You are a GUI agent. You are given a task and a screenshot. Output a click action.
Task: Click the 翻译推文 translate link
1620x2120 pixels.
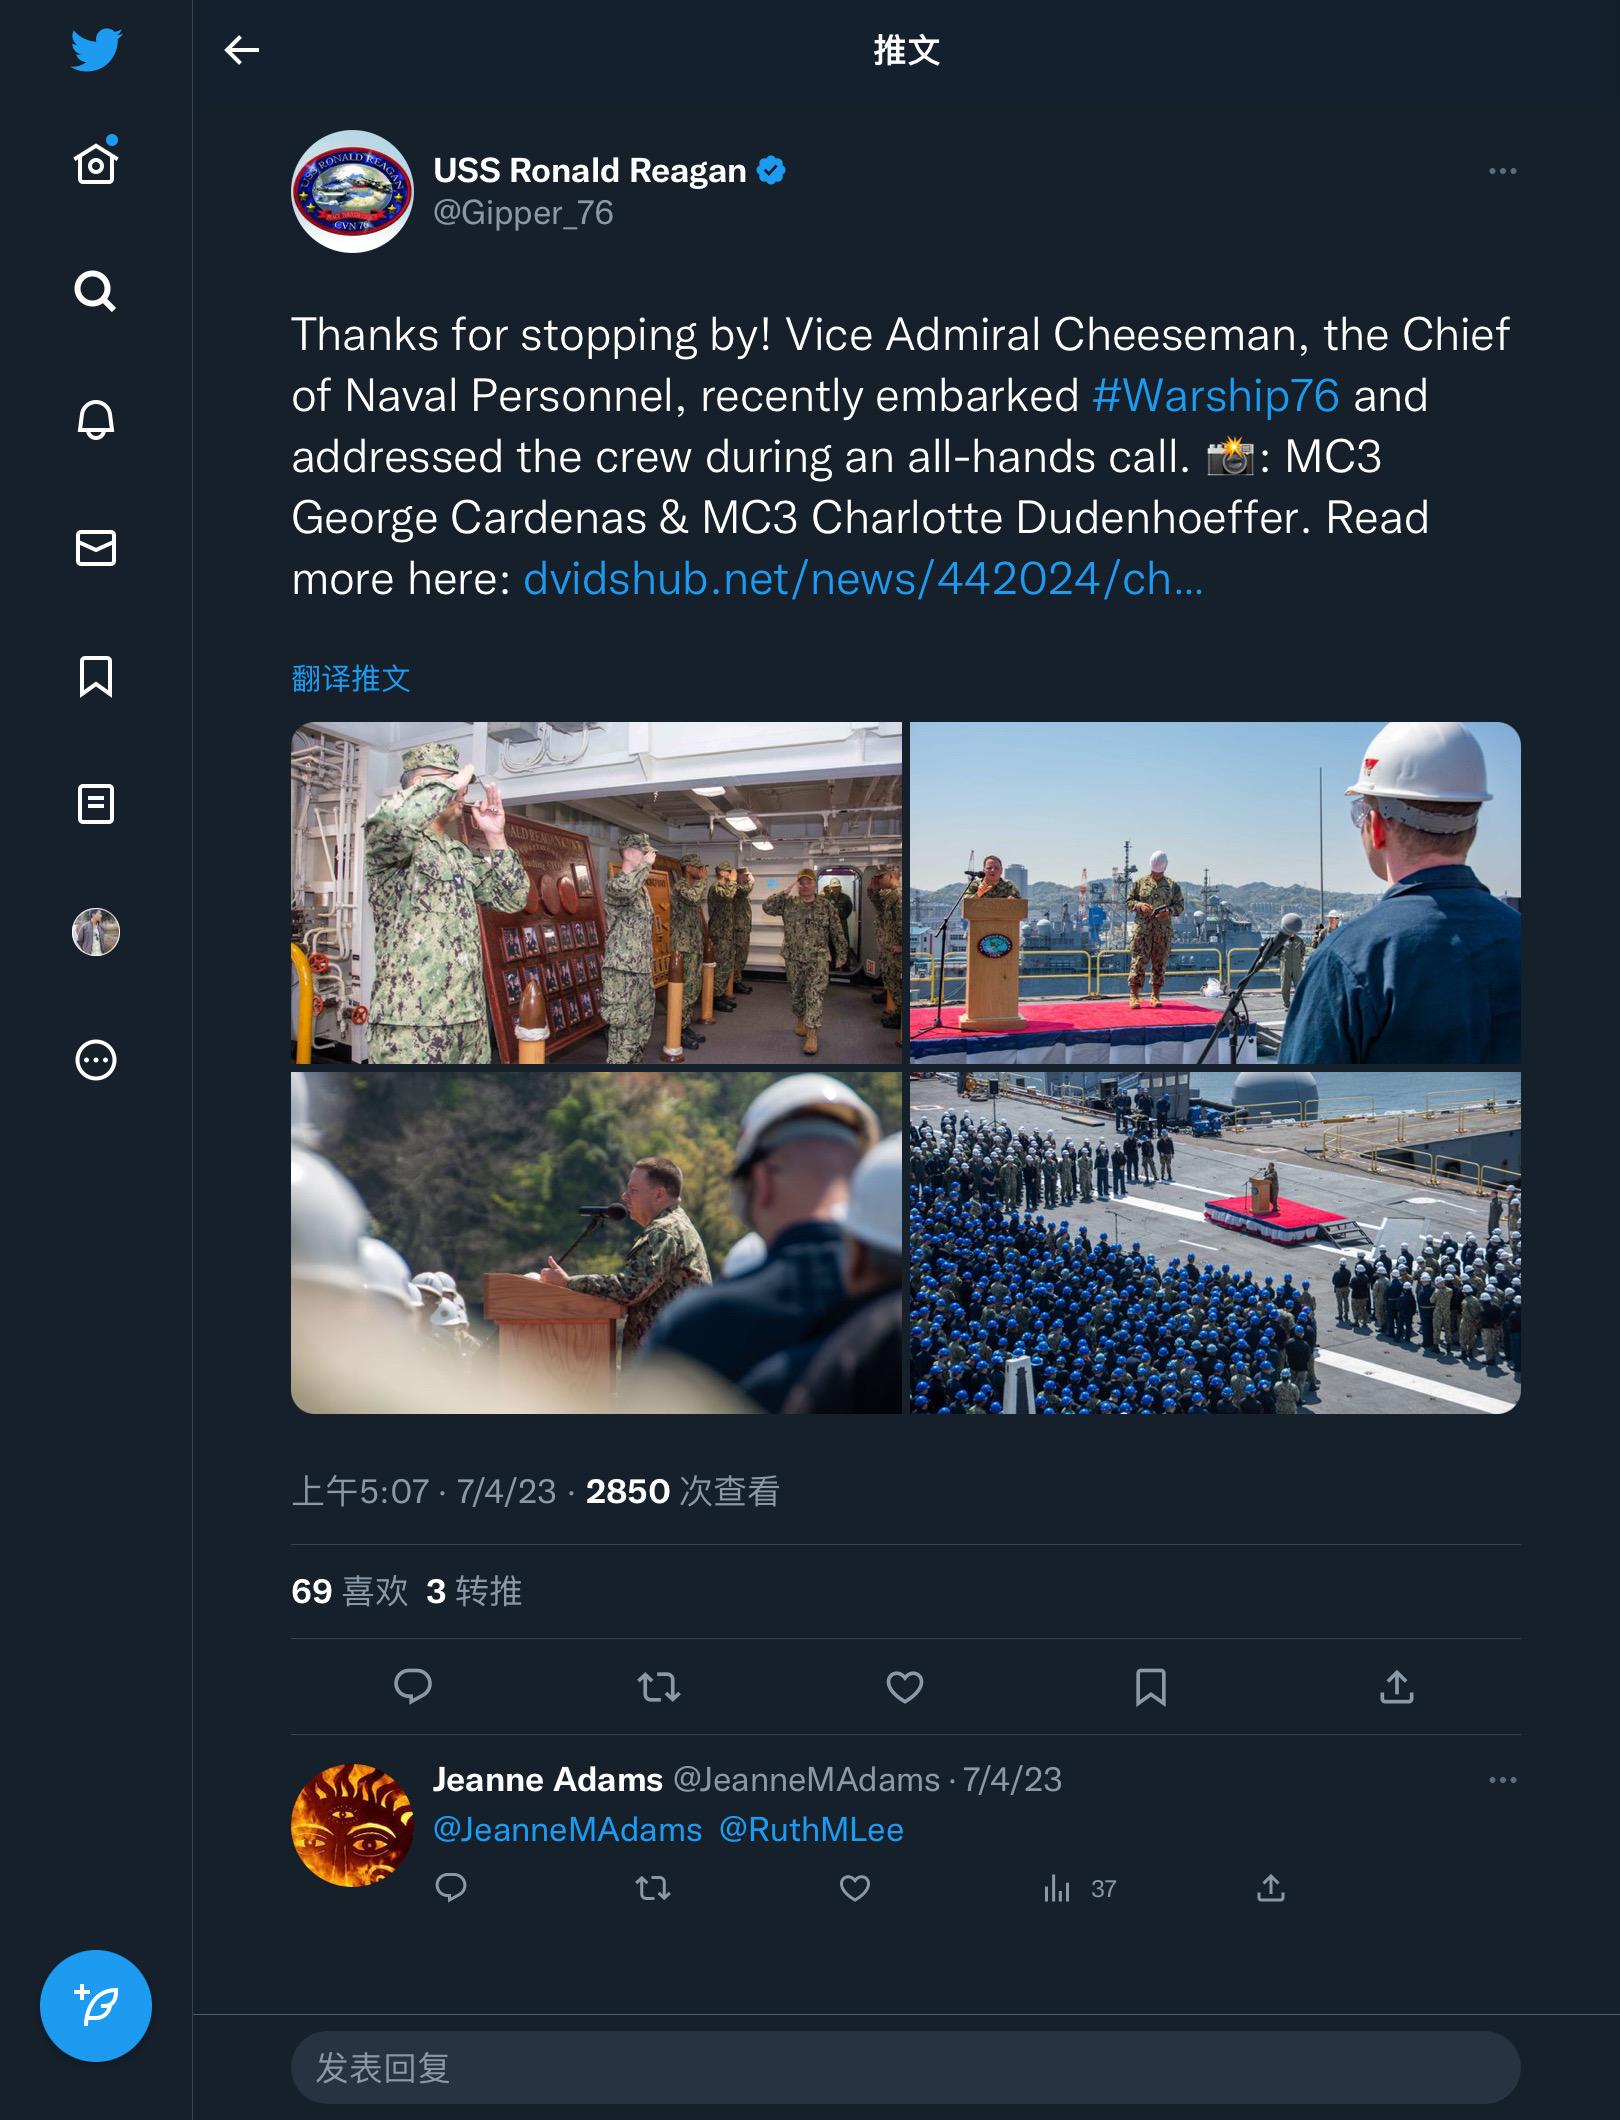(351, 679)
